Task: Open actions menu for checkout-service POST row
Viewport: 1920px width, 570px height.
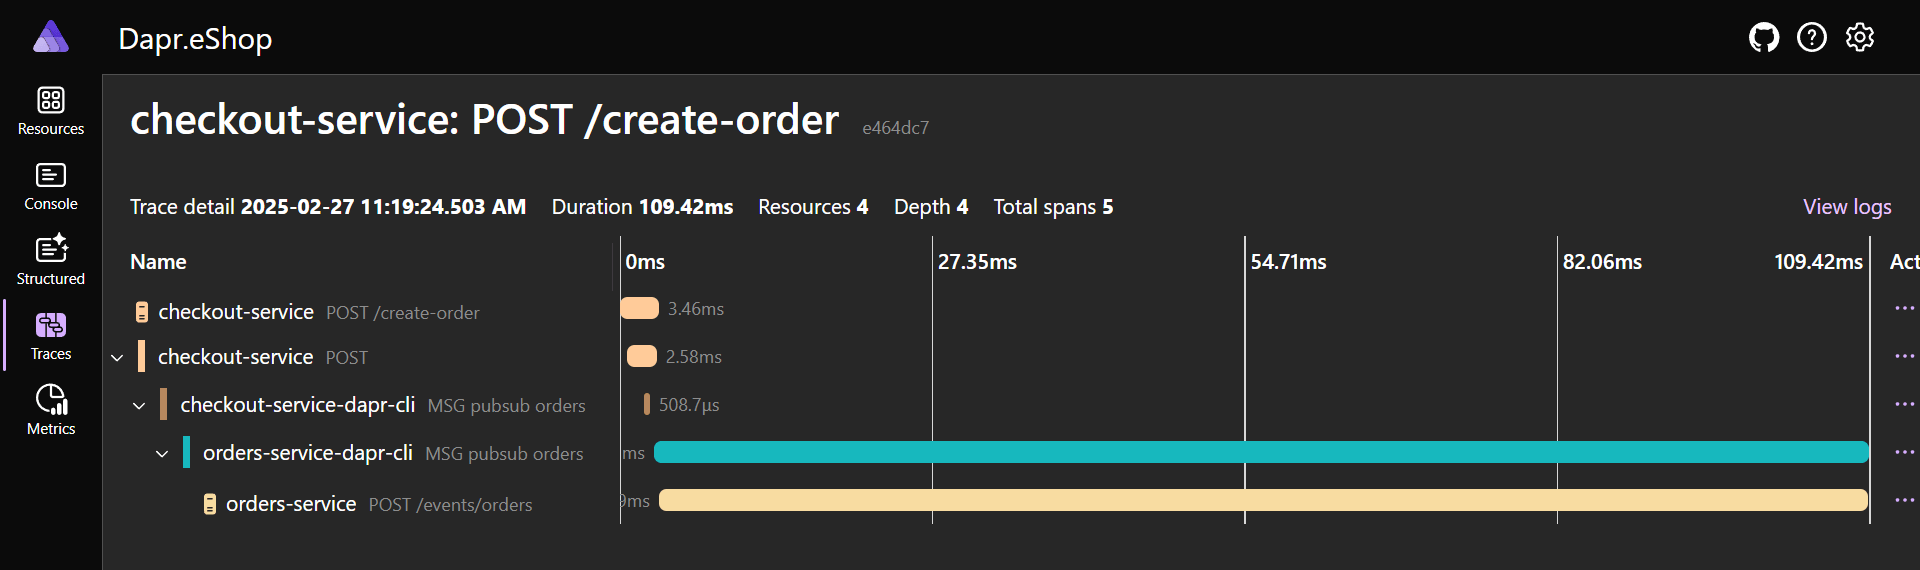Action: pos(1904,357)
